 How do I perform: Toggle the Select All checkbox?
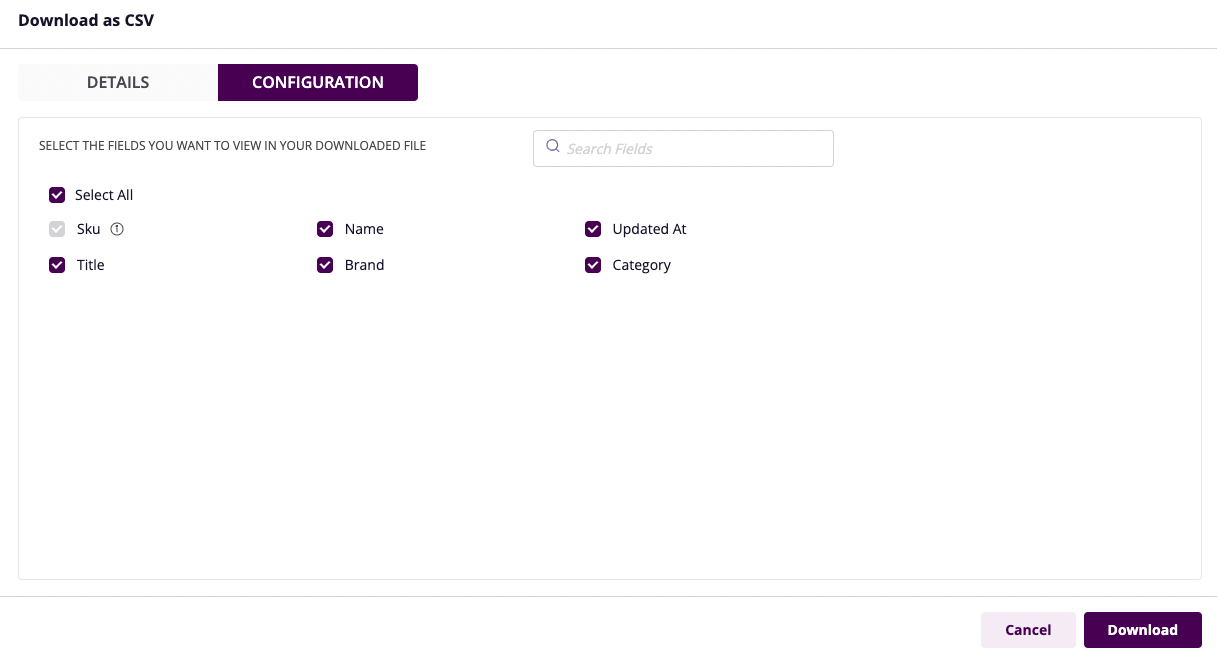57,195
